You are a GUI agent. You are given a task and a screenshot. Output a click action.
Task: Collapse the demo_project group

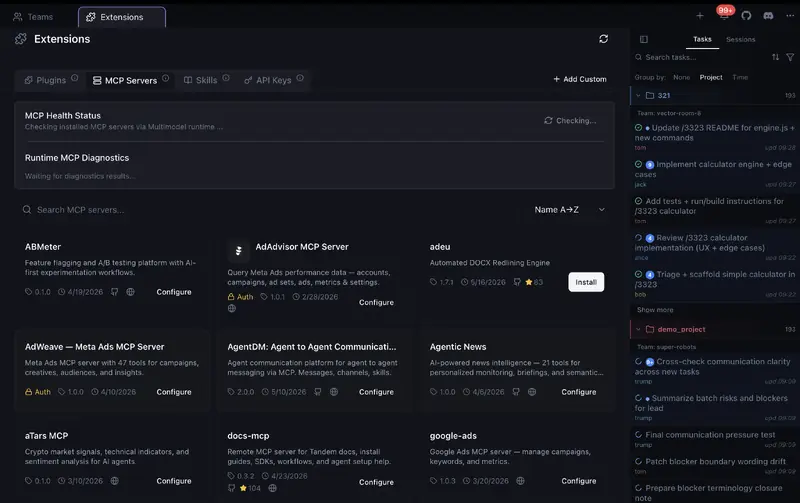tap(638, 329)
